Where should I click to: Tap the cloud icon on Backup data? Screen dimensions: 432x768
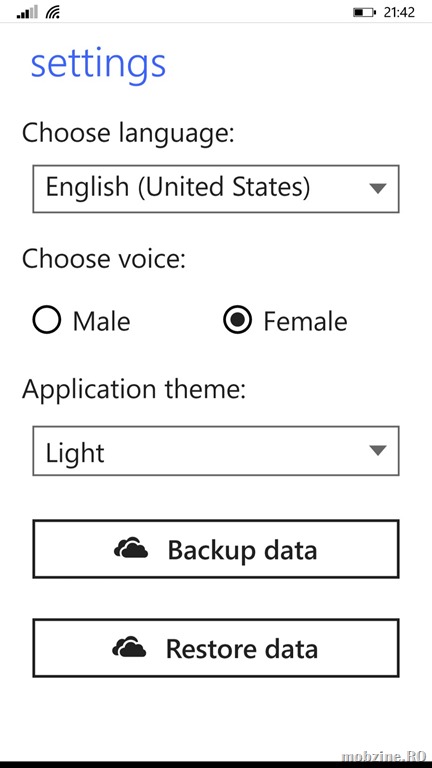tap(131, 548)
